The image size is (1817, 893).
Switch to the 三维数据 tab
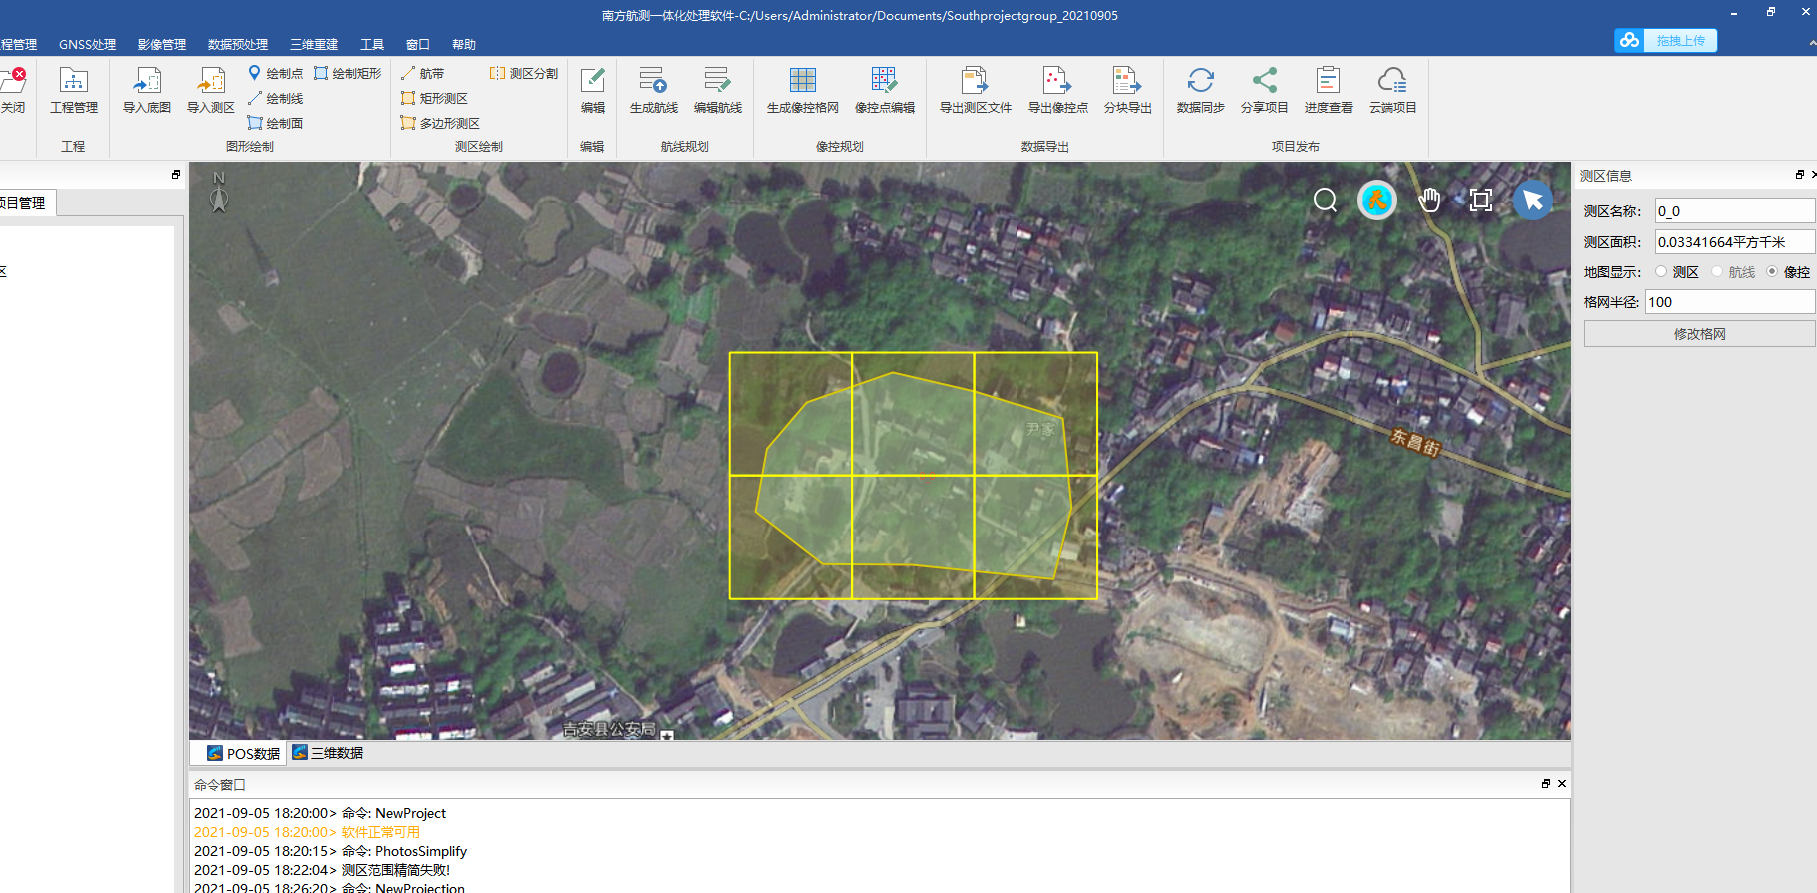coord(328,753)
